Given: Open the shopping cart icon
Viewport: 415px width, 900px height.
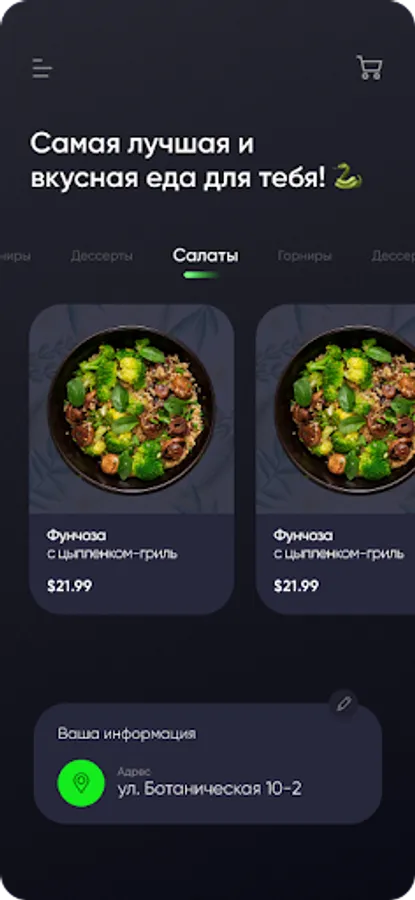Looking at the screenshot, I should pos(369,67).
